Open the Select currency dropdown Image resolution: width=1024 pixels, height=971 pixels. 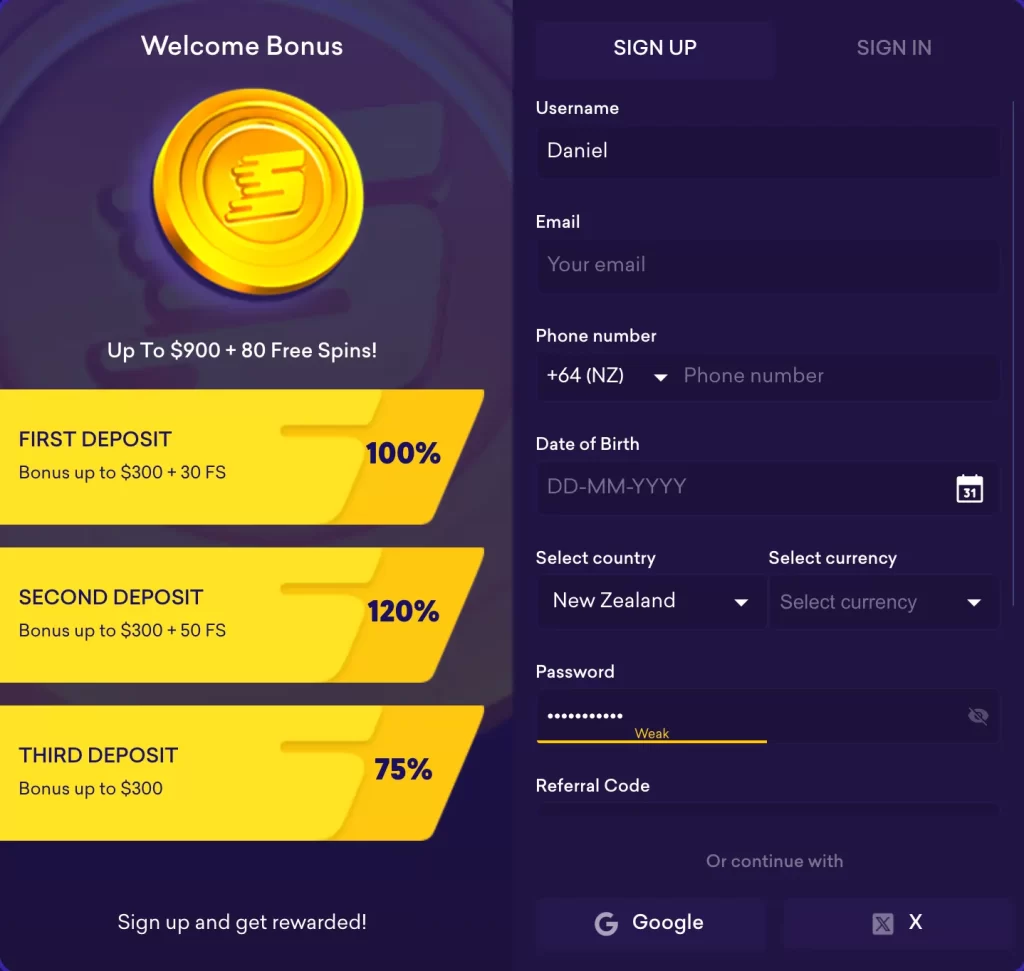point(884,603)
